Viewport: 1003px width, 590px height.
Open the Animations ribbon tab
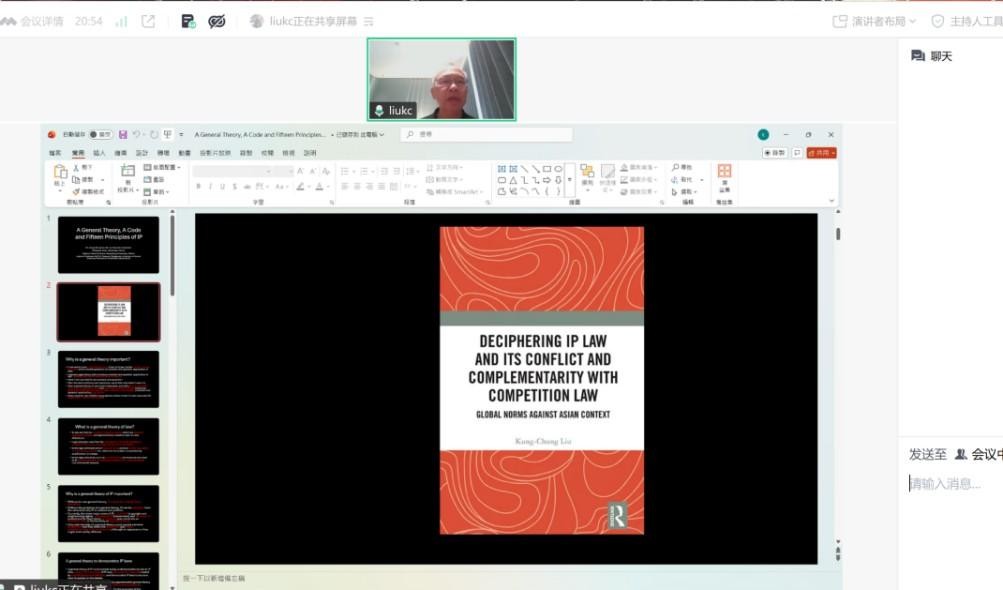185,153
